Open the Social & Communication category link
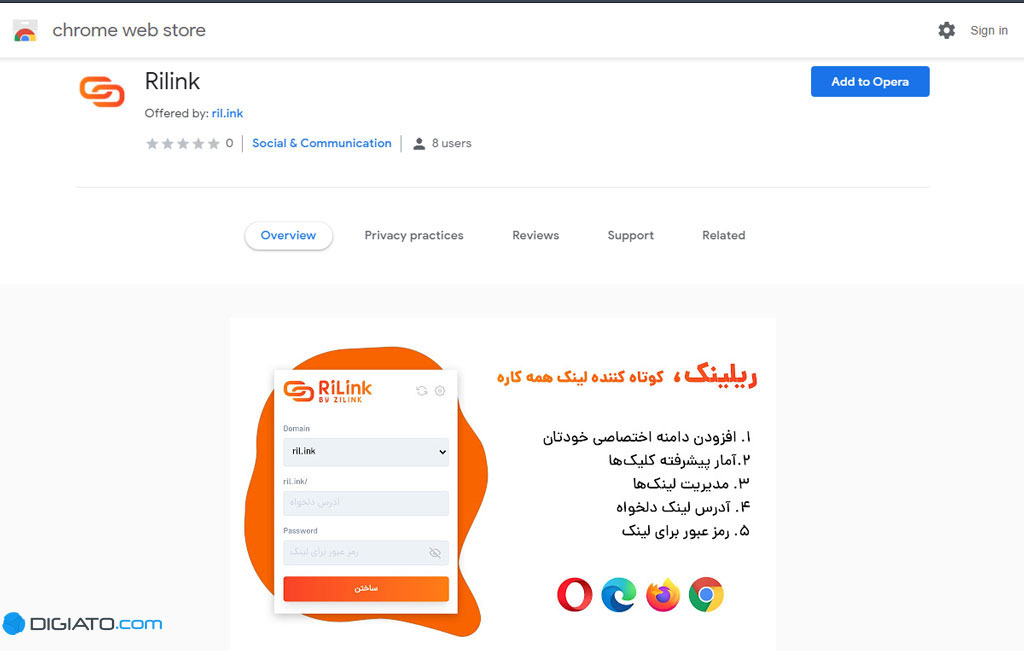 tap(322, 143)
